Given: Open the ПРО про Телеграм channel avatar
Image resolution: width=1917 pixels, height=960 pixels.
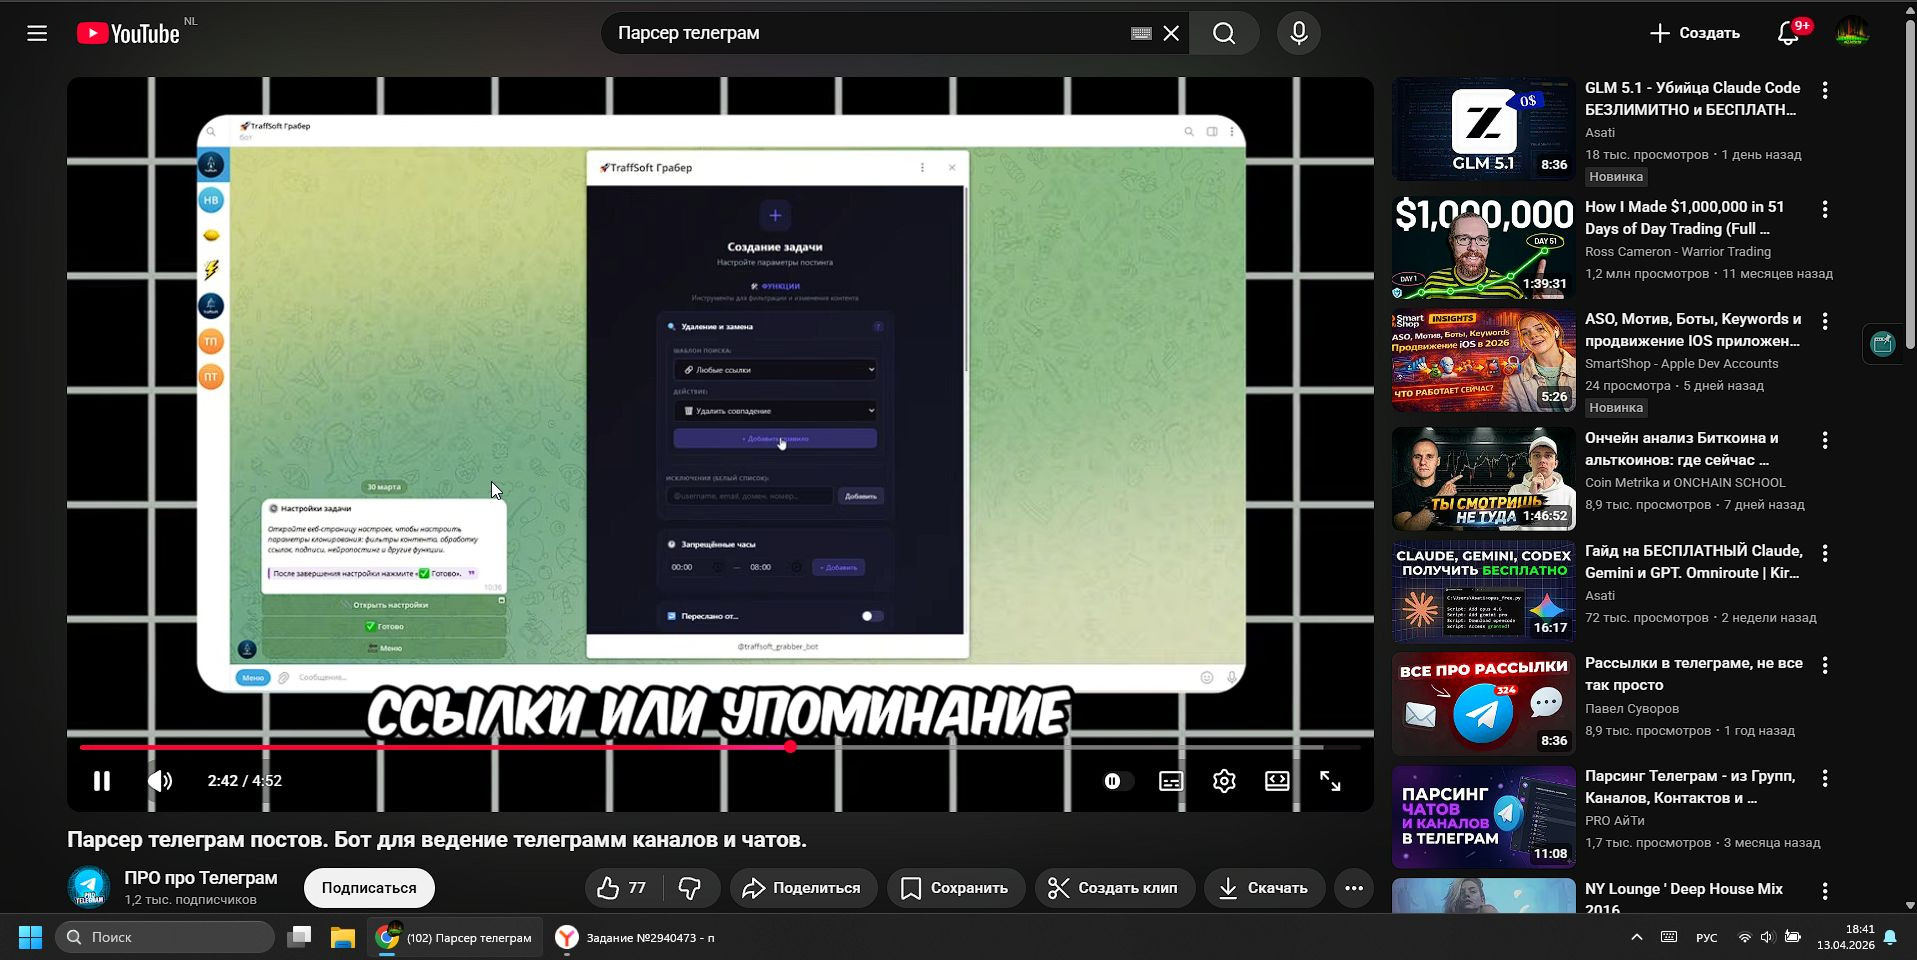Looking at the screenshot, I should pyautogui.click(x=89, y=888).
